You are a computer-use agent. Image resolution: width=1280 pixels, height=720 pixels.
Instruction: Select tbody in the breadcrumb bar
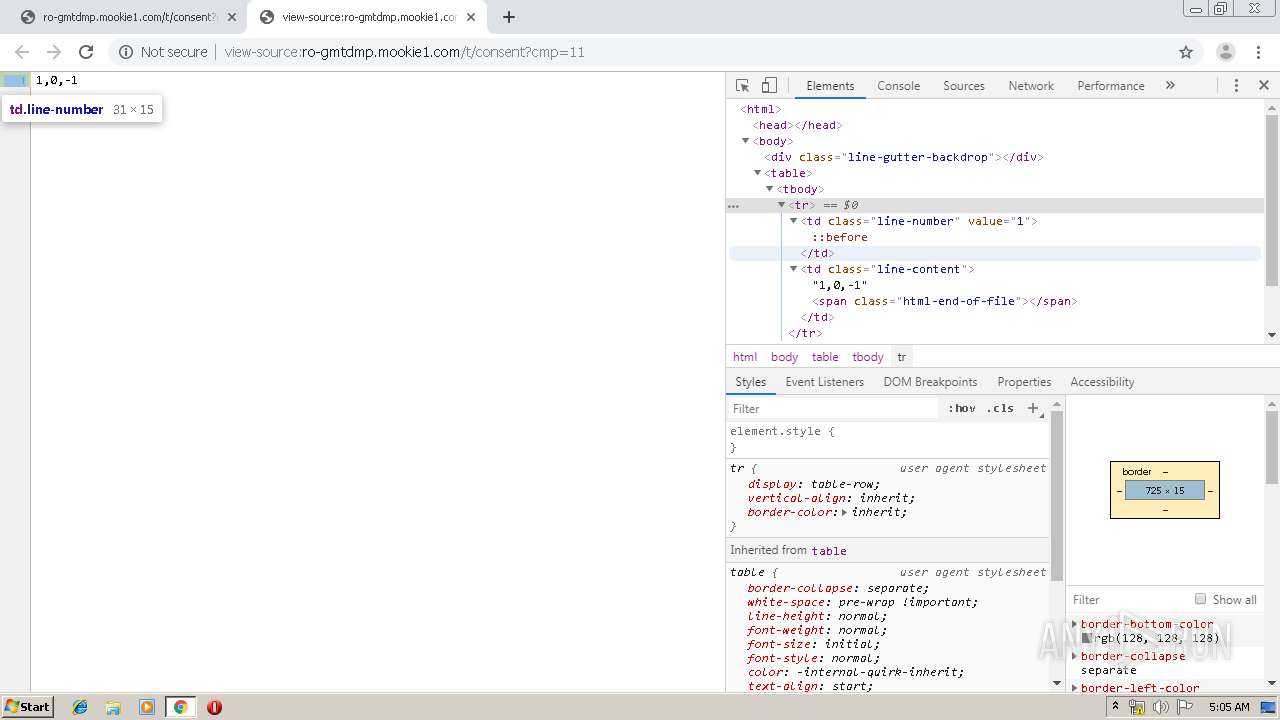[868, 357]
